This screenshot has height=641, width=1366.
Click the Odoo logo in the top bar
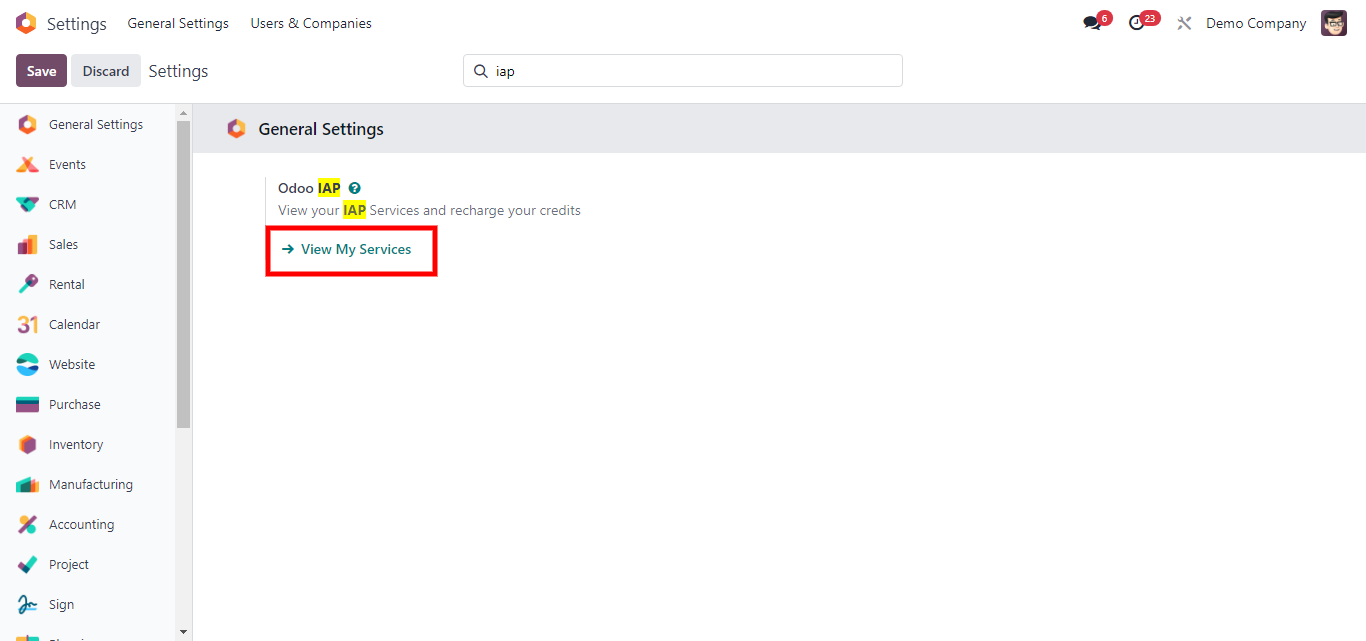(x=26, y=23)
